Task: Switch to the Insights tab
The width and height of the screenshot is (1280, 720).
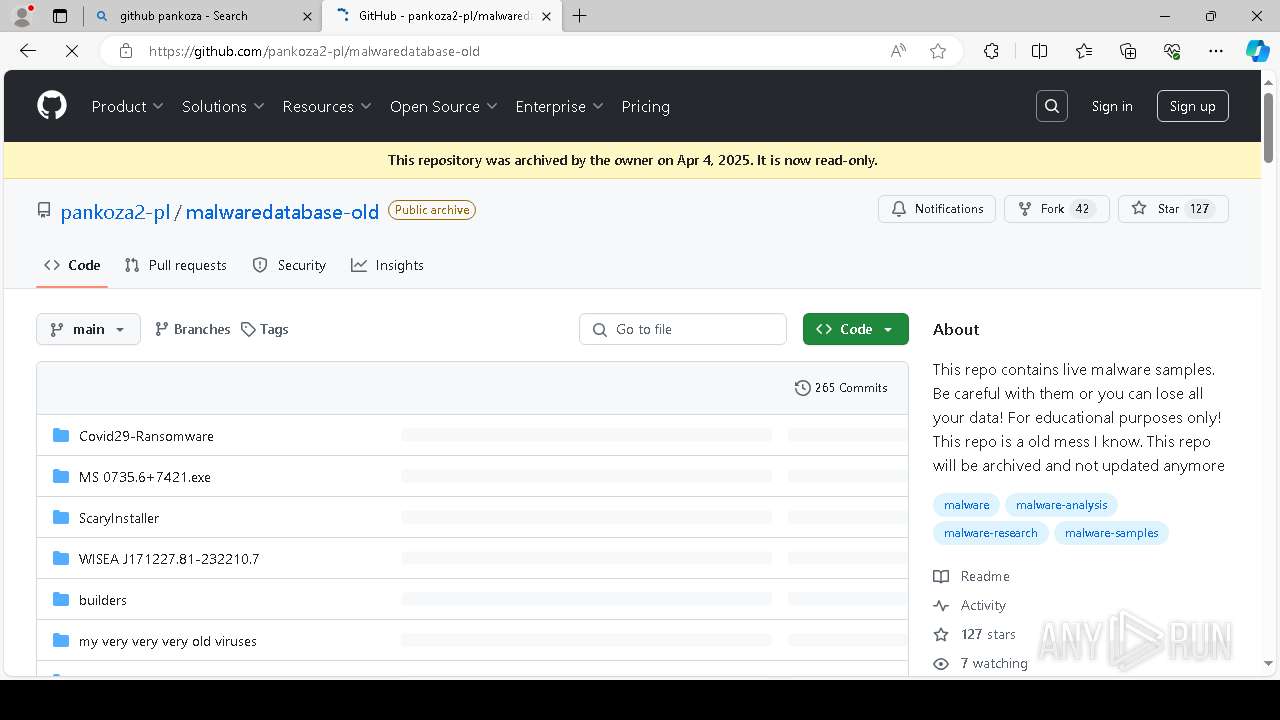Action: point(388,265)
